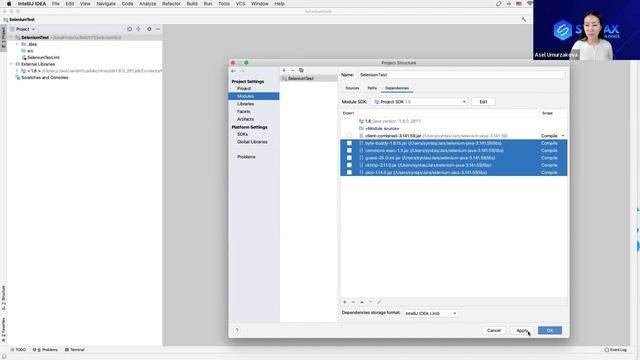Select the Modules item in Project Settings

pos(253,96)
